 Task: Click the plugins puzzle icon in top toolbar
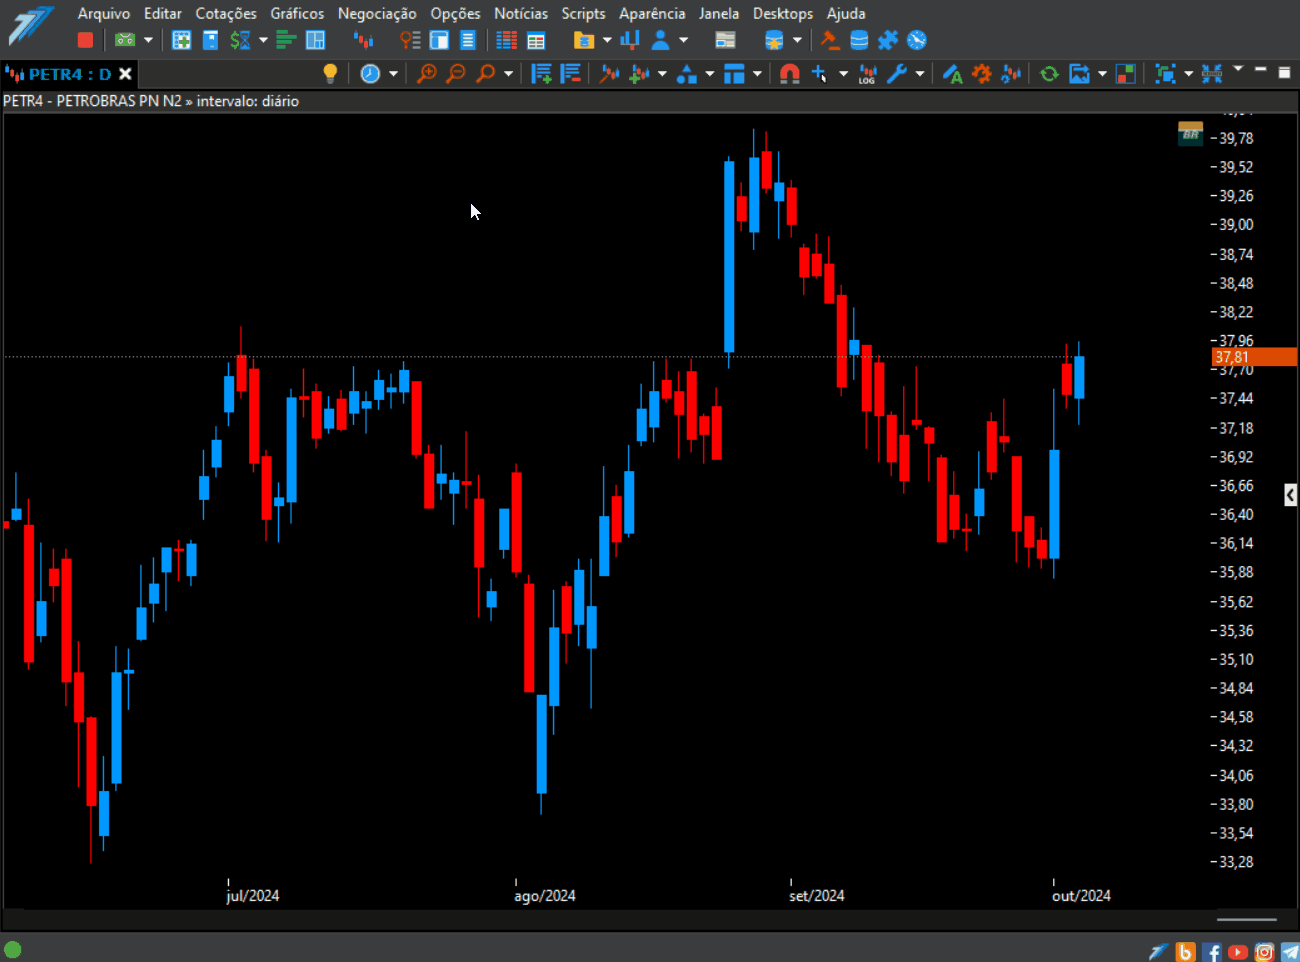[887, 40]
